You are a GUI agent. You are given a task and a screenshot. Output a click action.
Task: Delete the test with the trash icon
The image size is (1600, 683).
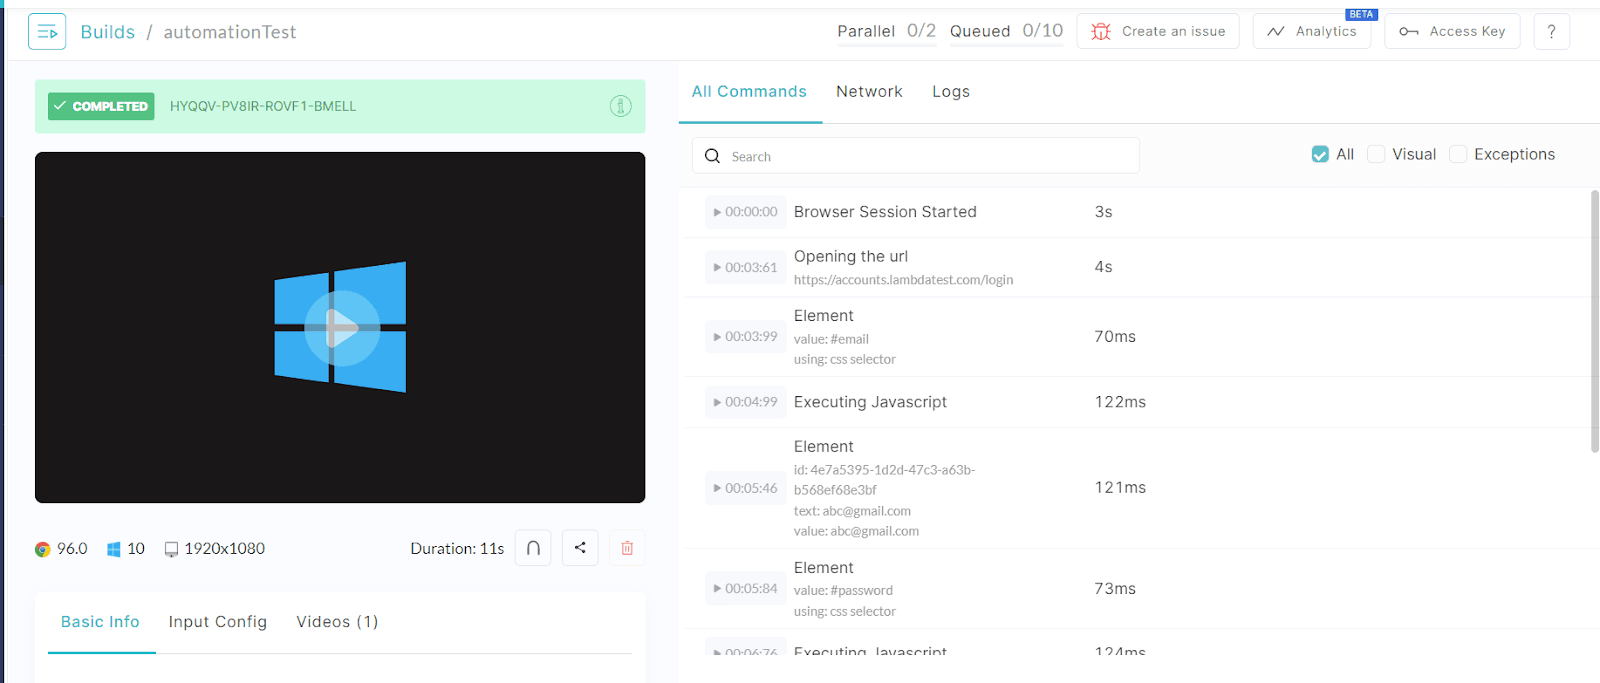point(627,548)
